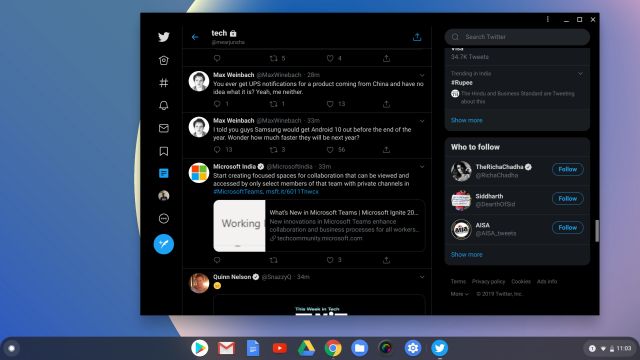The height and width of the screenshot is (360, 640).
Task: Expand options for the Microsoft India tweet
Action: click(422, 167)
